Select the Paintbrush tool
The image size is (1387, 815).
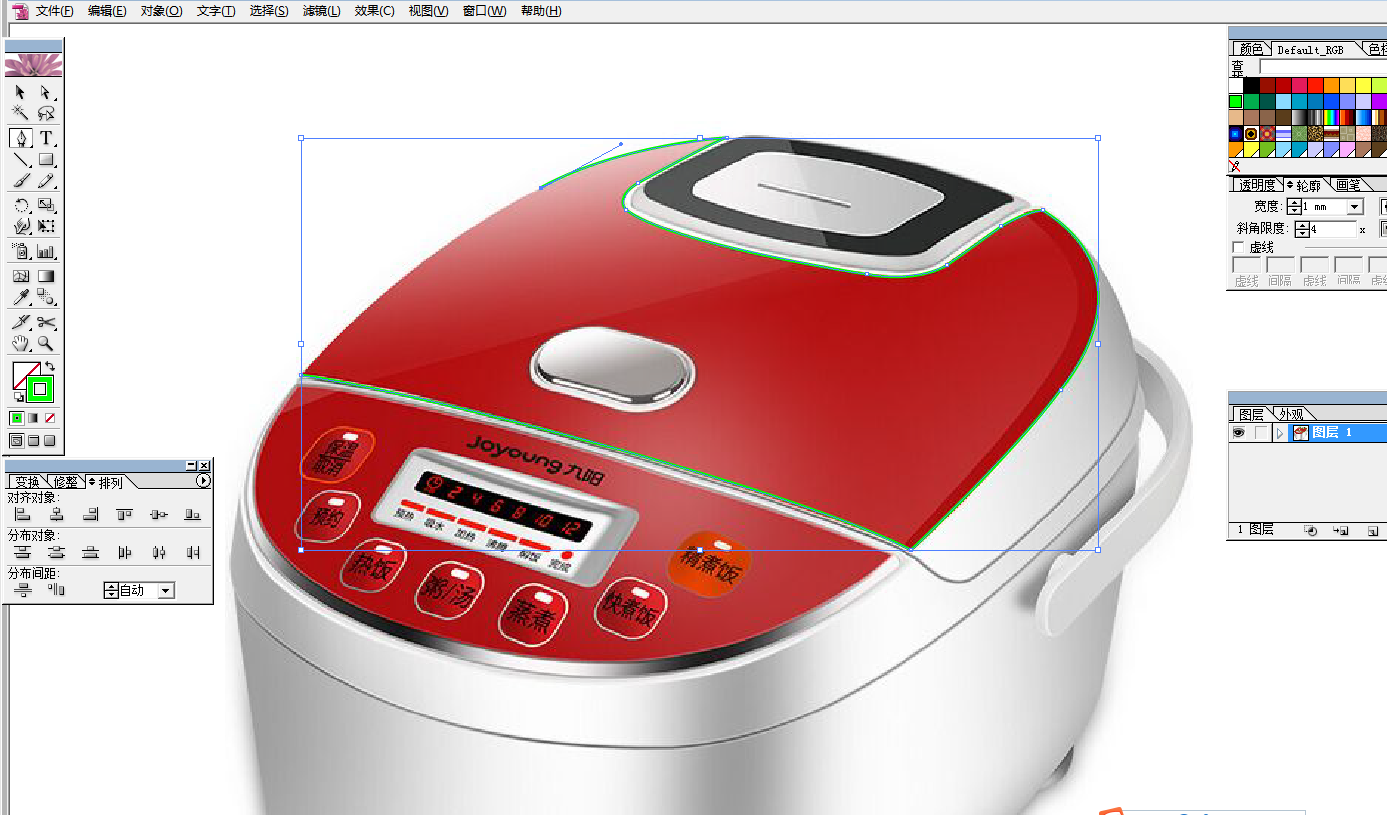(20, 181)
